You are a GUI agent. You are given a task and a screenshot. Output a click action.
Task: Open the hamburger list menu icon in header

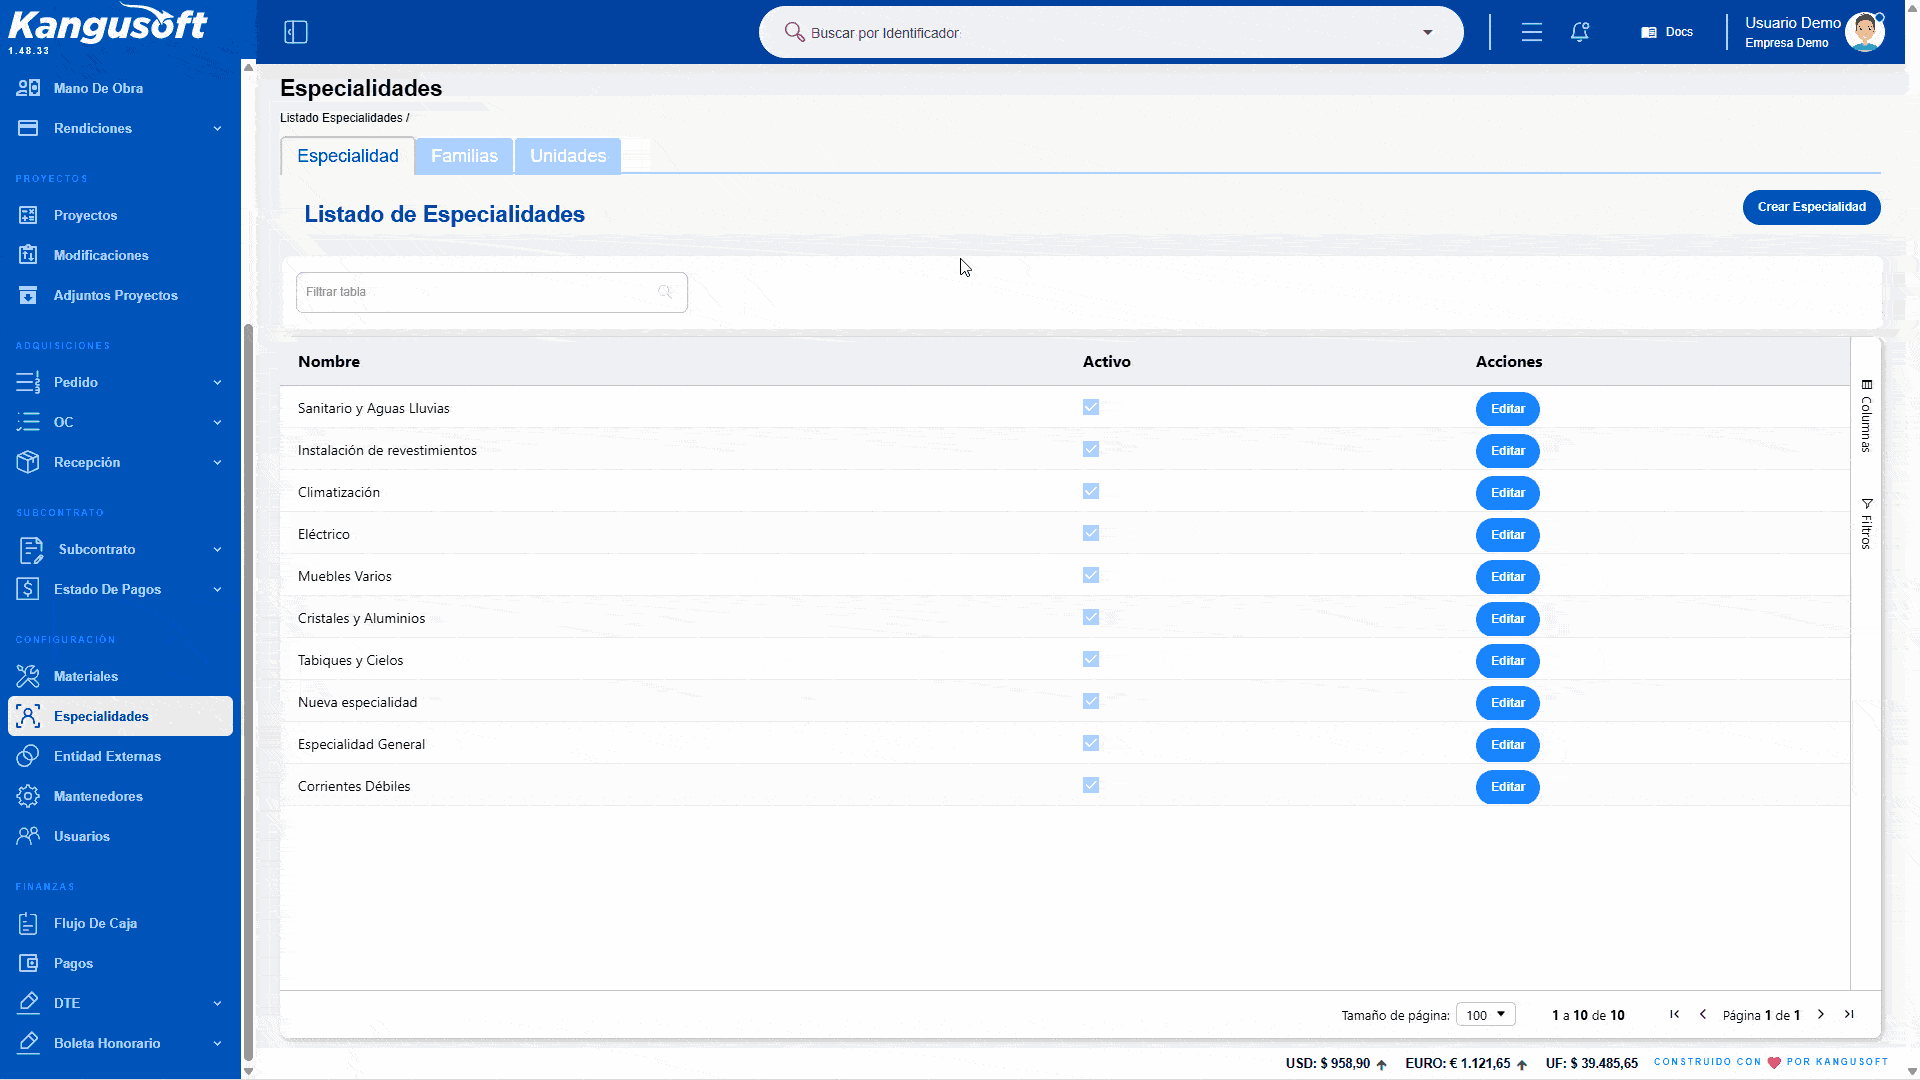[1532, 32]
